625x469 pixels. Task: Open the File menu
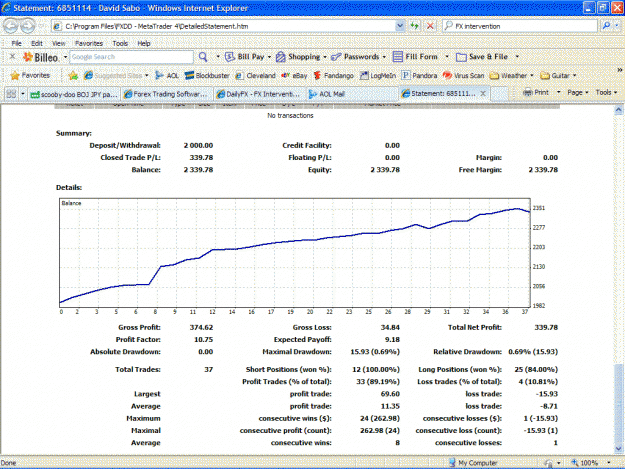[x=16, y=43]
